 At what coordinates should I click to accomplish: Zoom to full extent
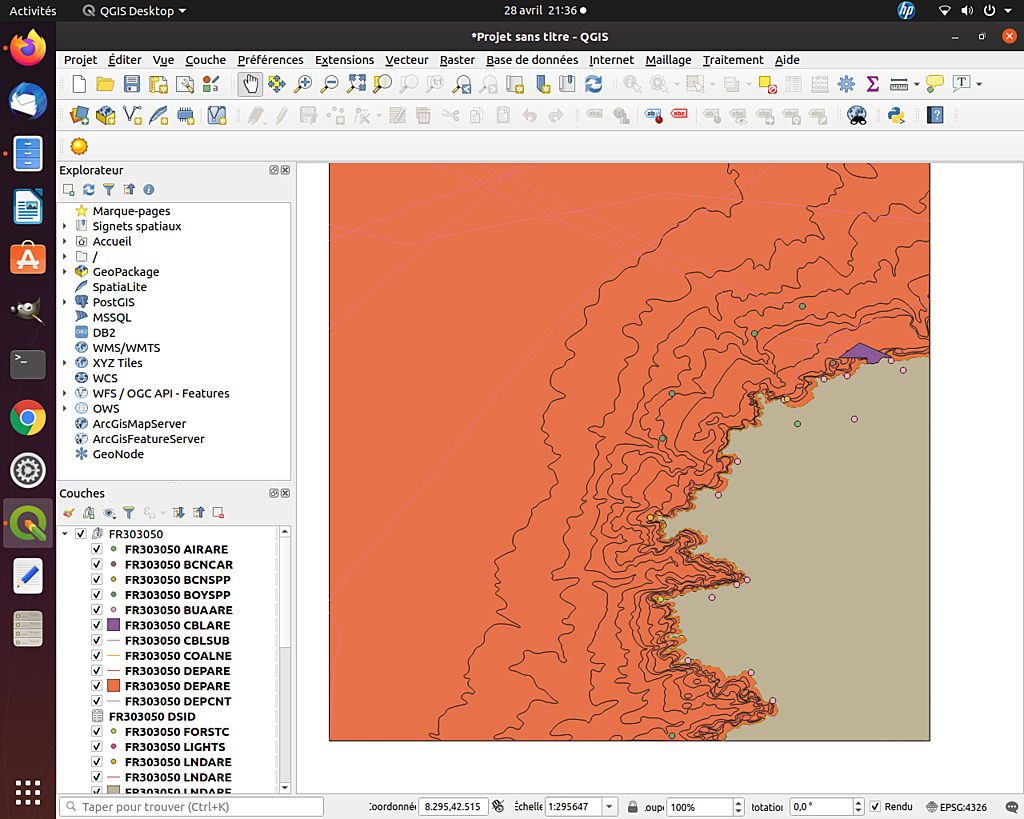(x=357, y=84)
